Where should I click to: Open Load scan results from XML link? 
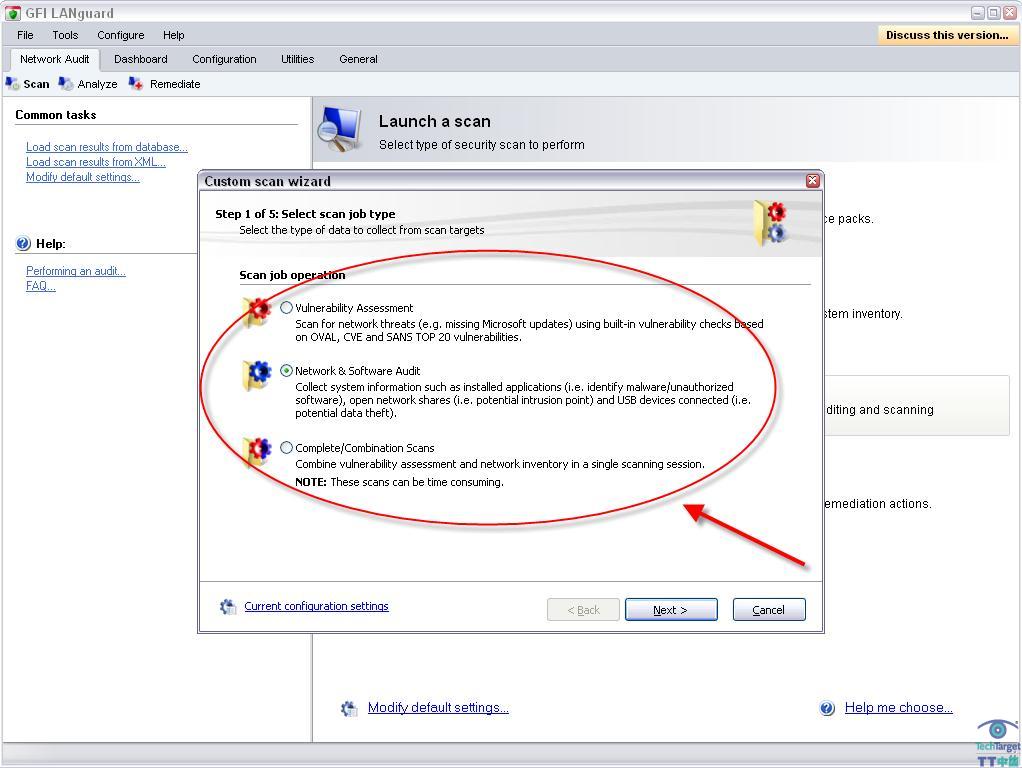(96, 162)
